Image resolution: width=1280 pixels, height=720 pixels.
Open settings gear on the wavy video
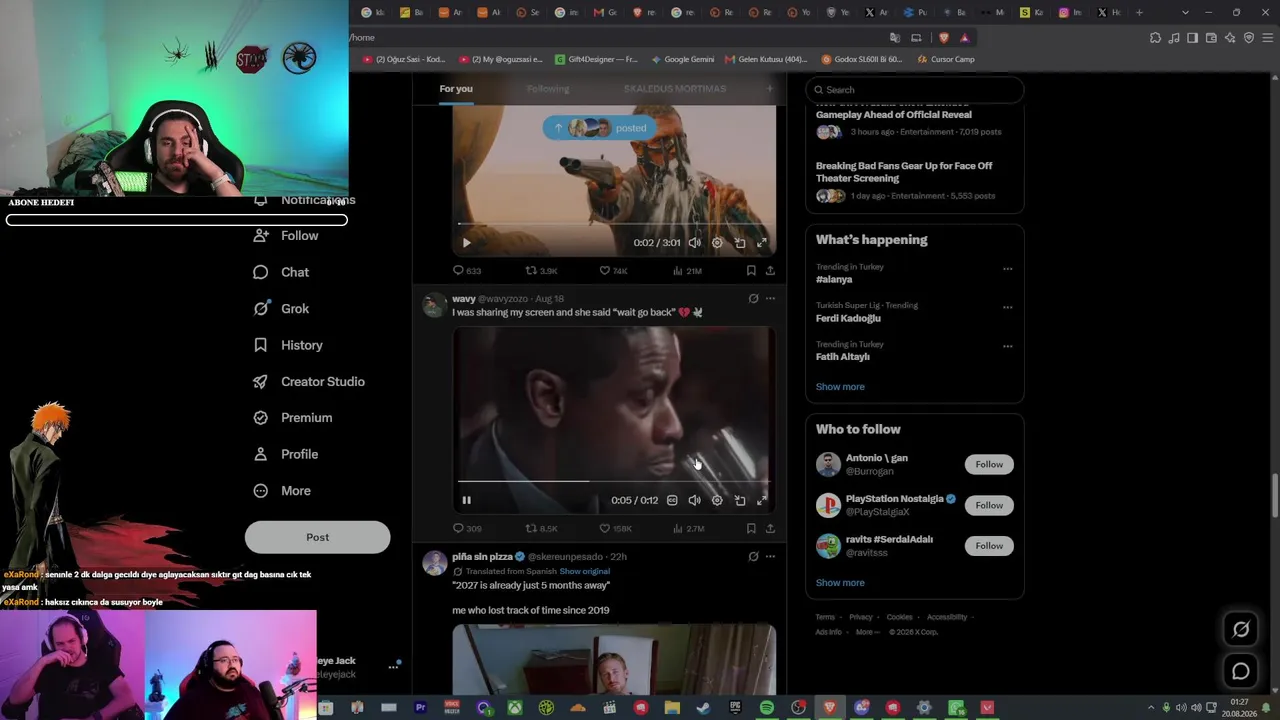717,500
